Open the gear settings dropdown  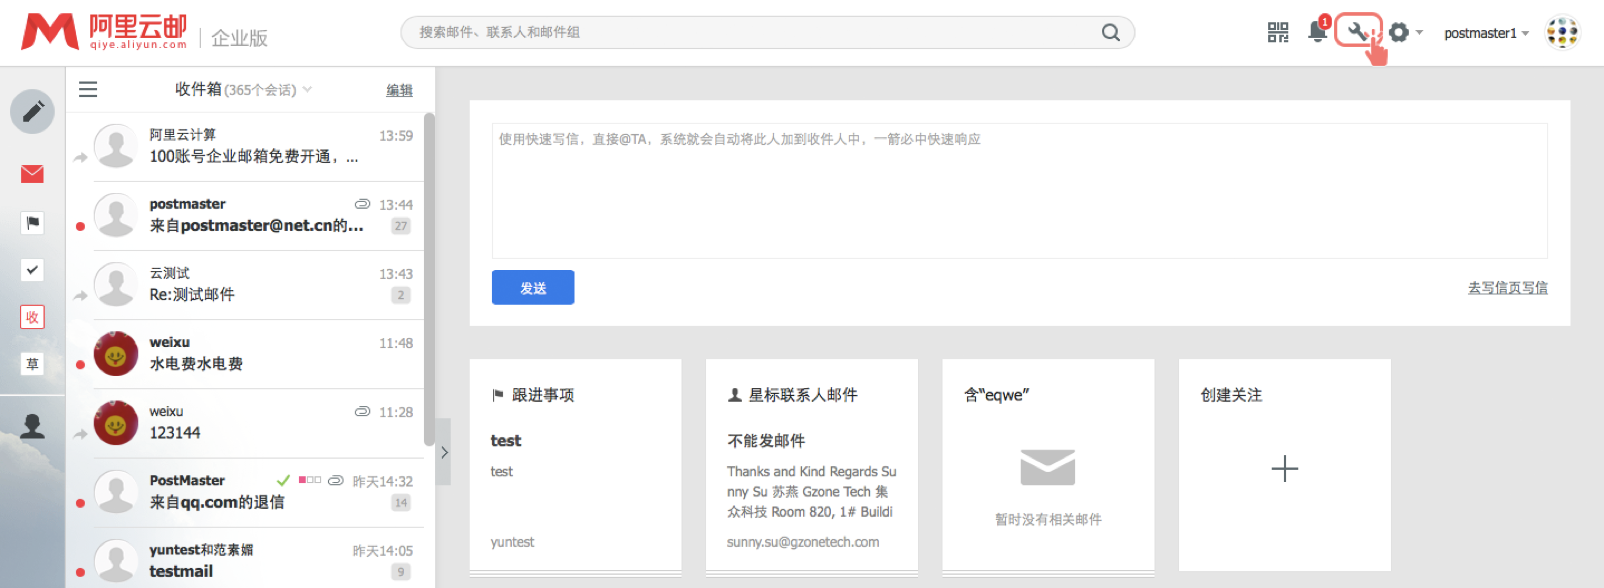click(x=1403, y=33)
